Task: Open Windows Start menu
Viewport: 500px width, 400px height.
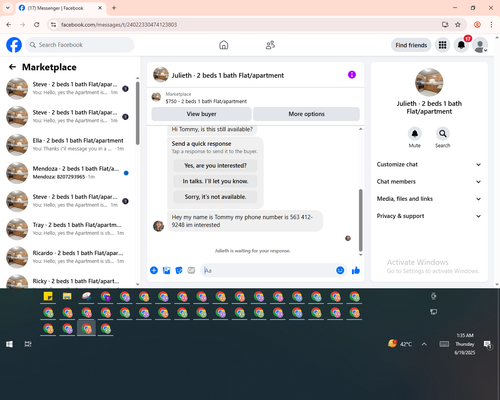Action: coord(9,344)
